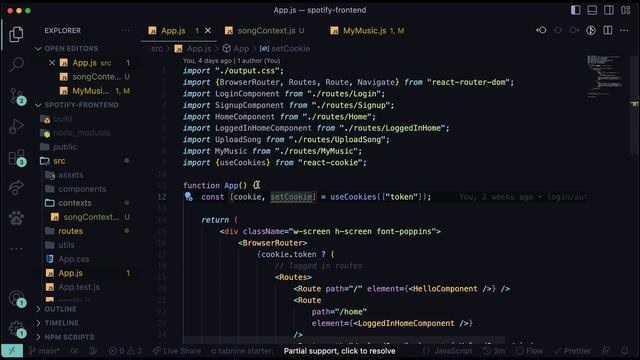Click the main* git branch indicator
The image size is (640, 360).
click(44, 351)
